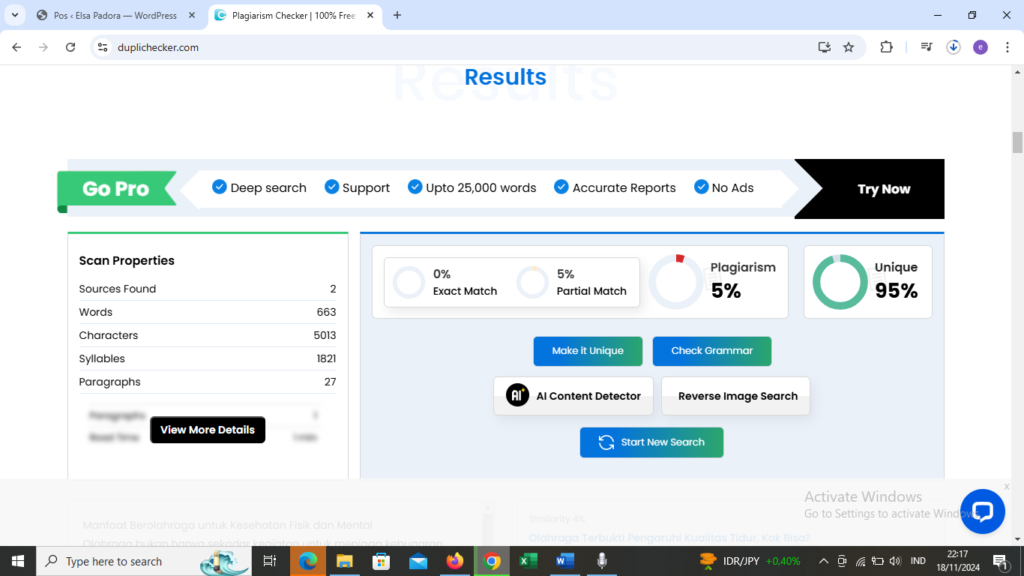Click the Chrome downloads icon
Viewport: 1024px width, 576px height.
(x=953, y=47)
